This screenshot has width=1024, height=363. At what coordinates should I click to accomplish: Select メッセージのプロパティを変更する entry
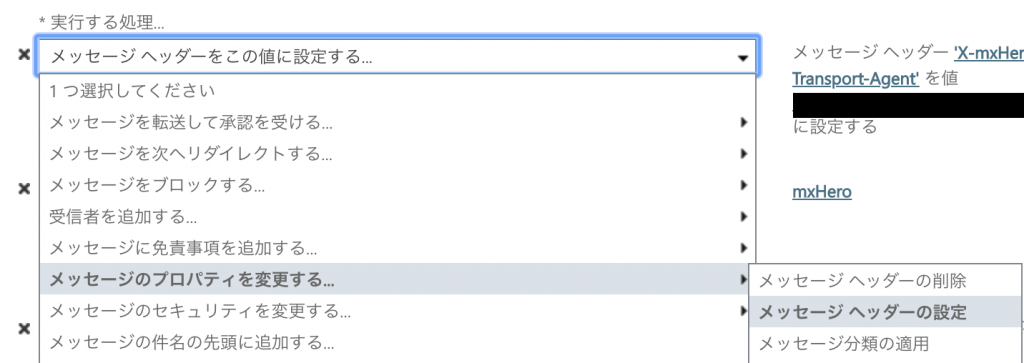(397, 279)
